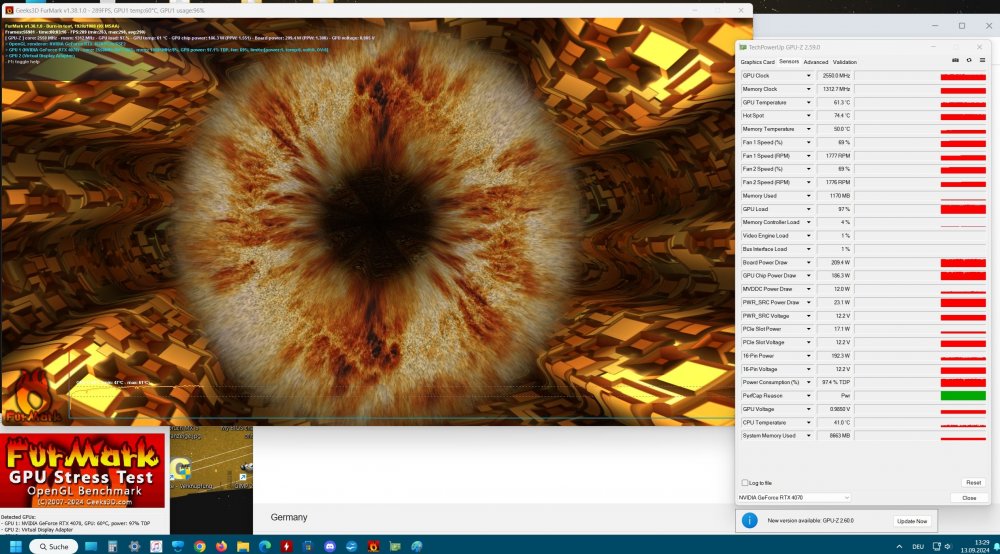
Task: Open the GPU Temperature sensor dropdown
Action: (x=809, y=103)
